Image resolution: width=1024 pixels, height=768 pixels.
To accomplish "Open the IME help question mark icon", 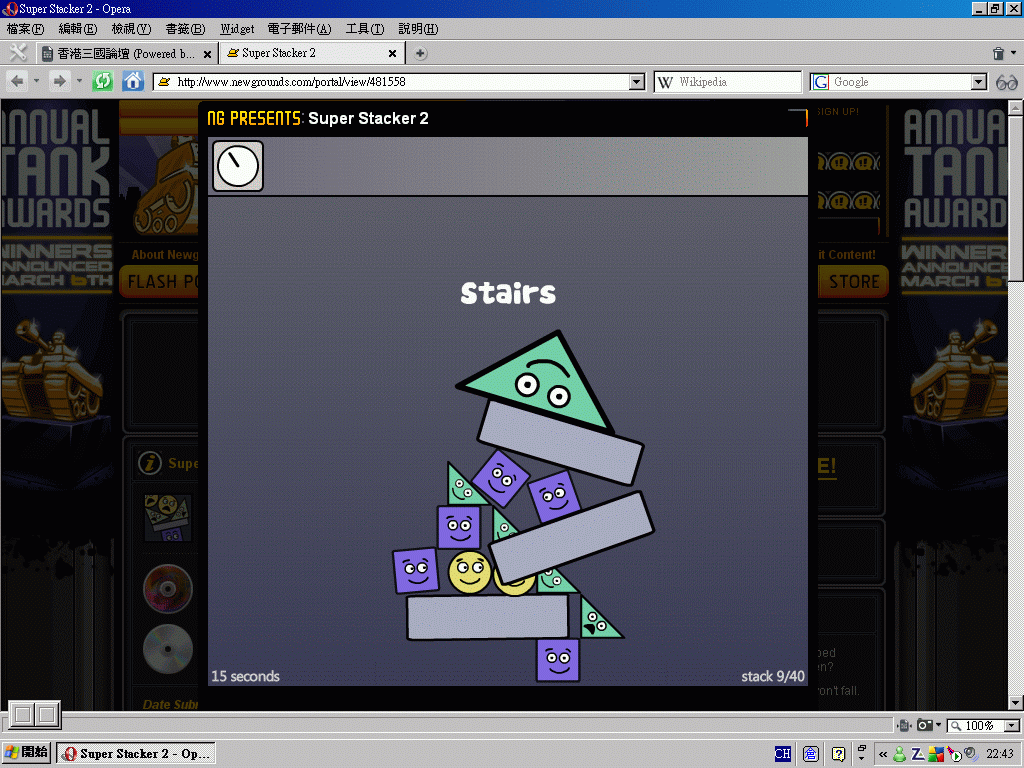I will (839, 754).
